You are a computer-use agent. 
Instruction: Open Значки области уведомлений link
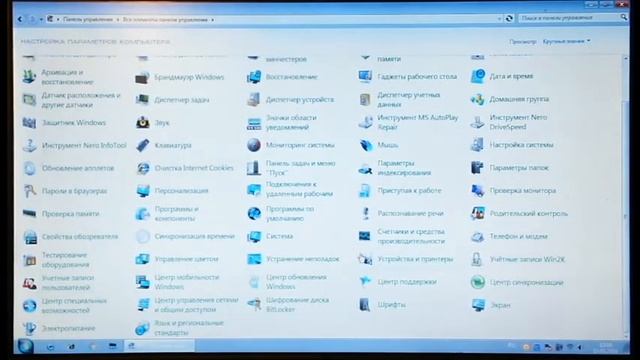pyautogui.click(x=291, y=122)
